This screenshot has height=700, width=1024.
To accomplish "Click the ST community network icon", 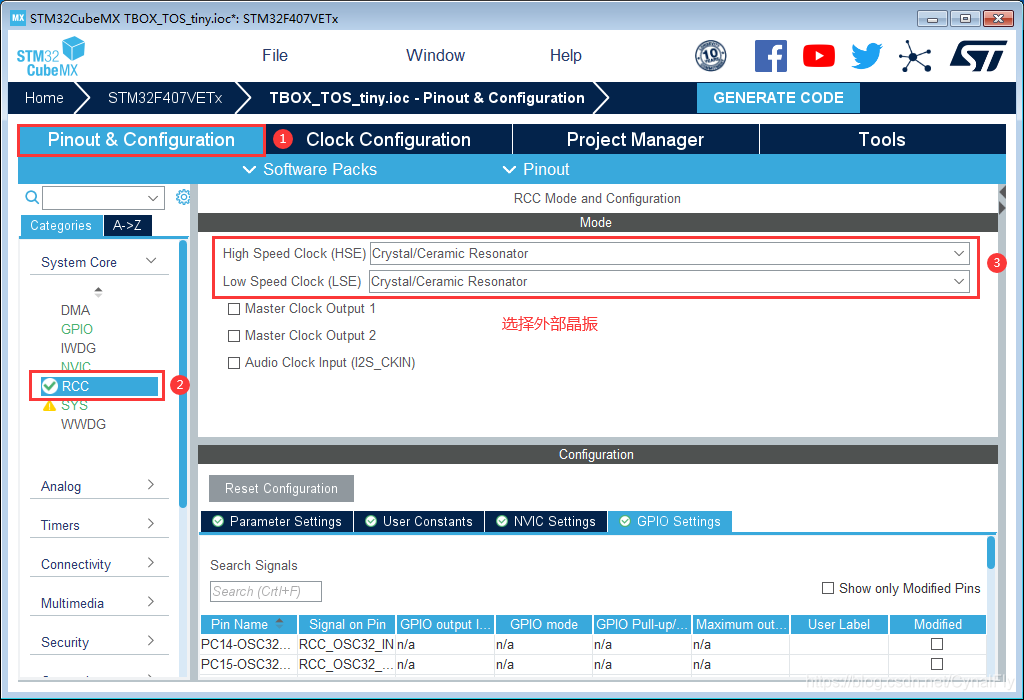I will point(914,56).
